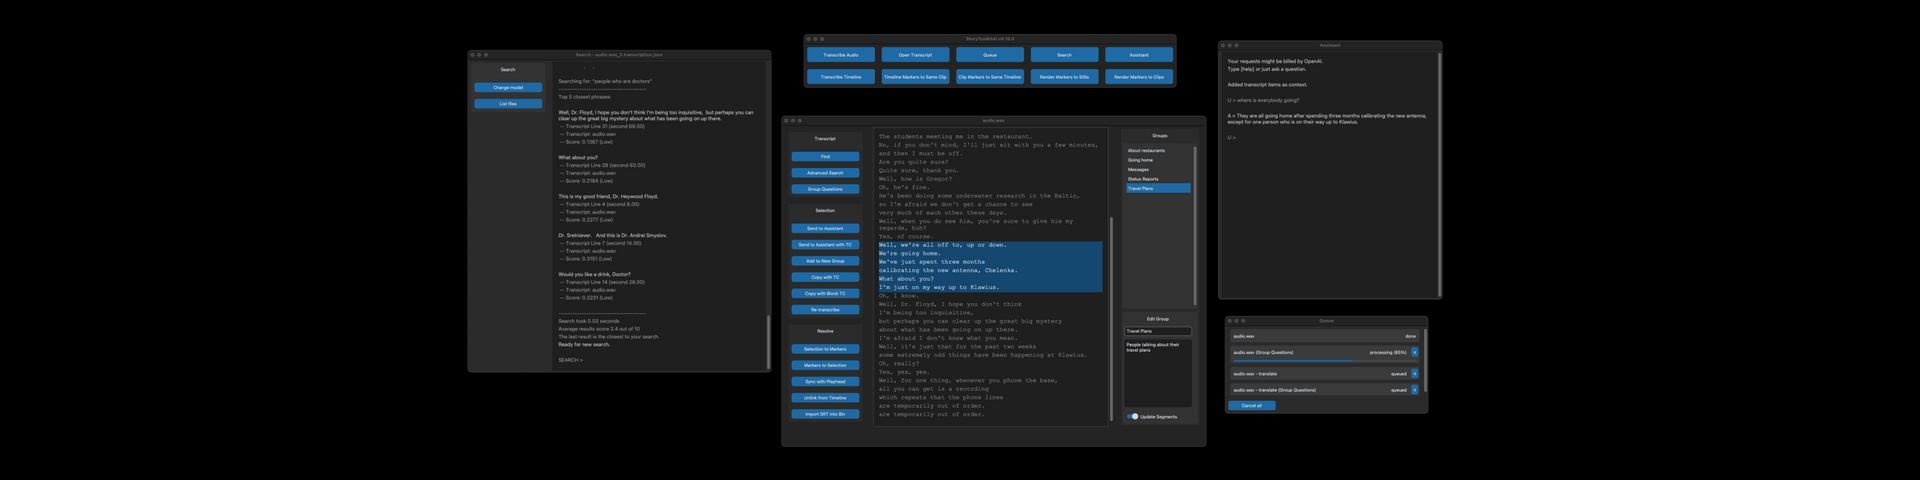Cancel the processing audio.wav Group Questions job
Viewport: 1920px width, 480px height.
pos(1414,352)
